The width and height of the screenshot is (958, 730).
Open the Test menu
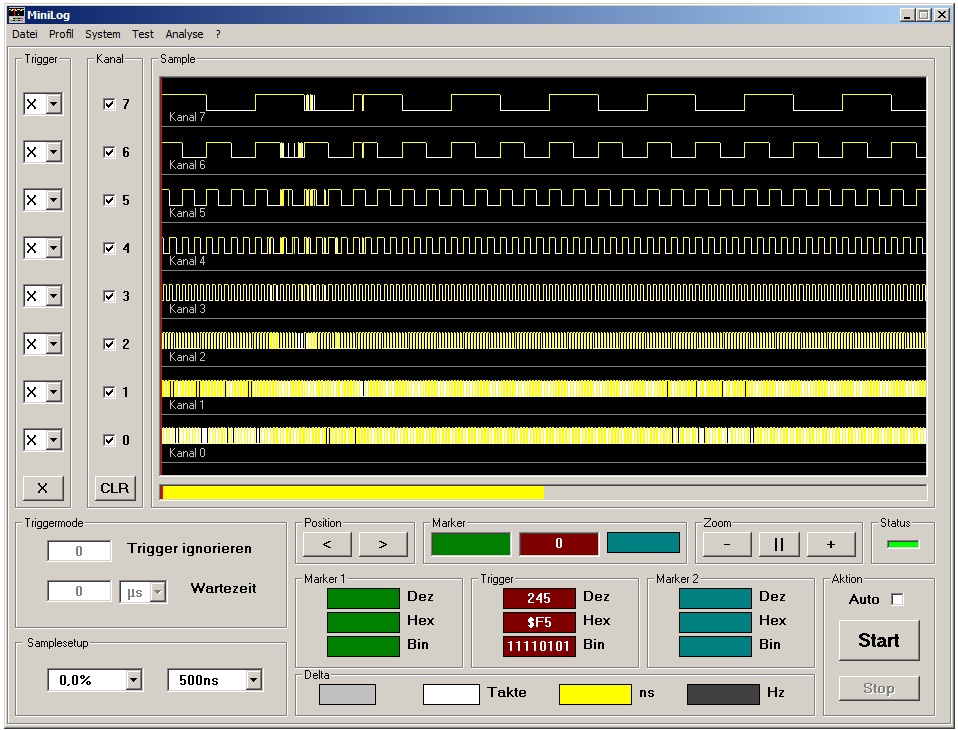click(x=143, y=34)
